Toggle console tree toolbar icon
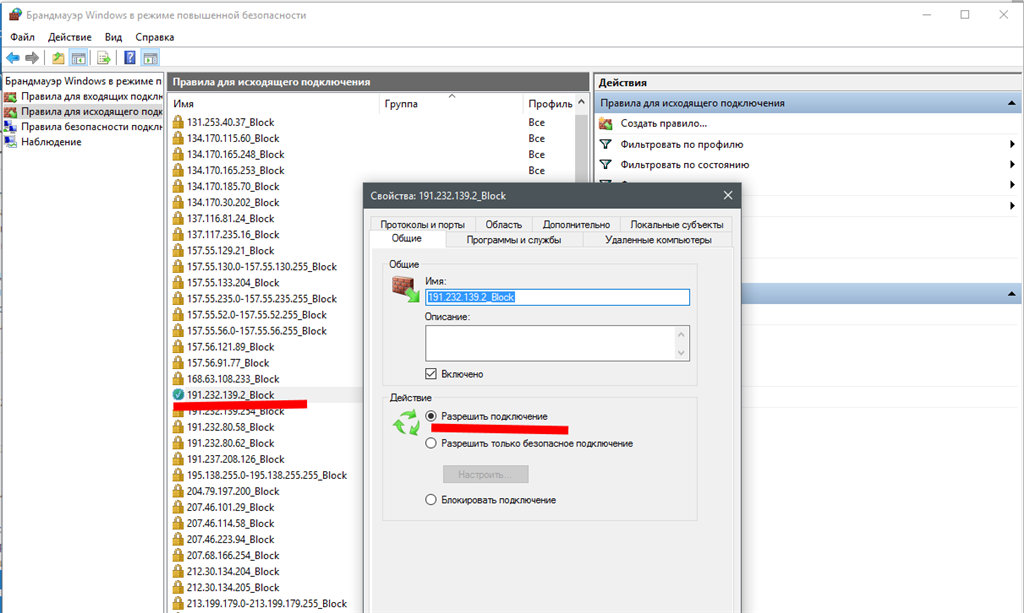 point(78,58)
